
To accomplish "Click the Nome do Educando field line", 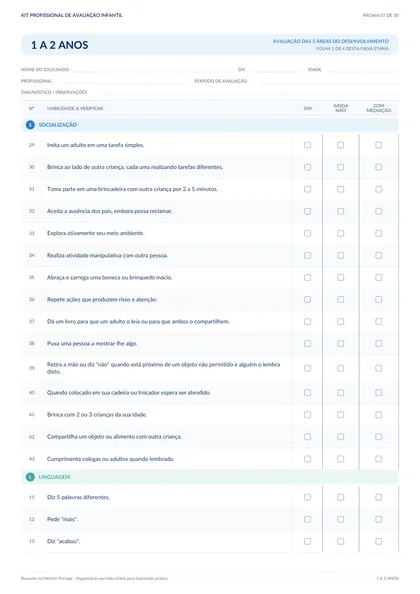I will [x=152, y=70].
